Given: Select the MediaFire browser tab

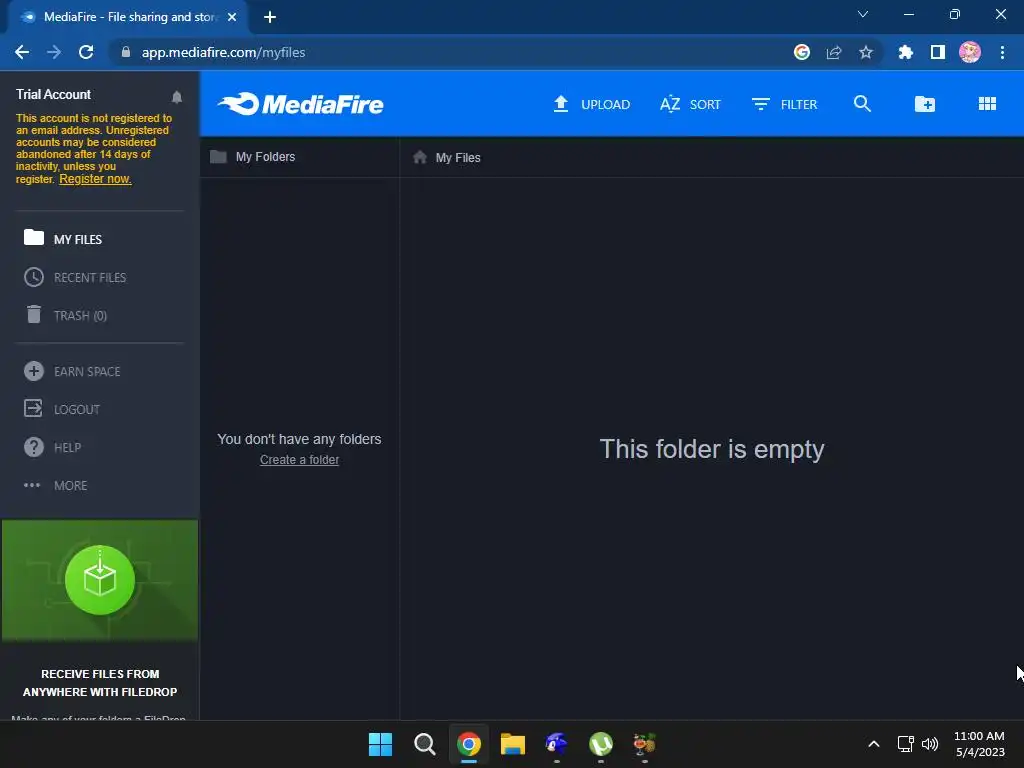Looking at the screenshot, I should pos(129,17).
